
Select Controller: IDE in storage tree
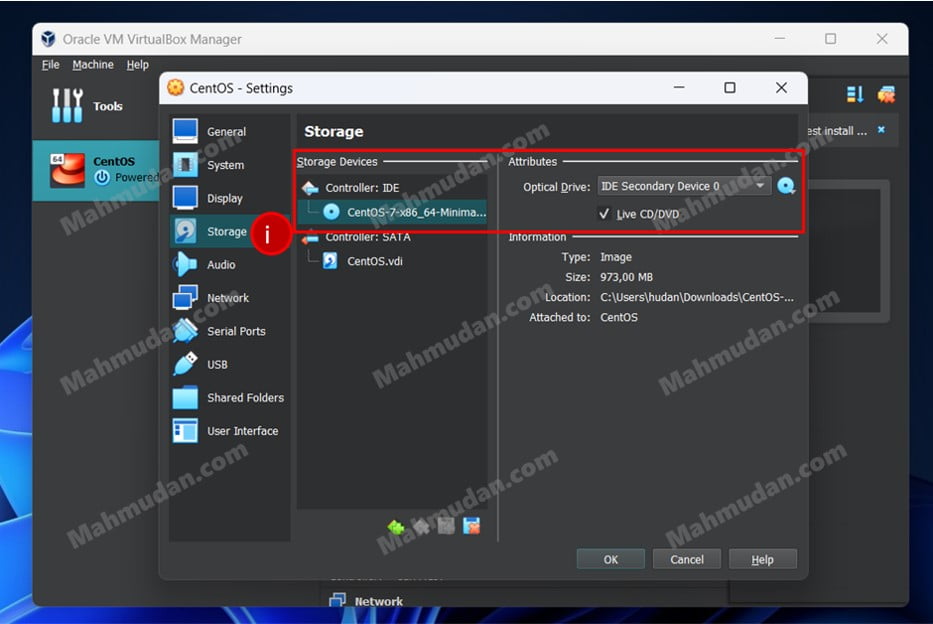(x=392, y=188)
